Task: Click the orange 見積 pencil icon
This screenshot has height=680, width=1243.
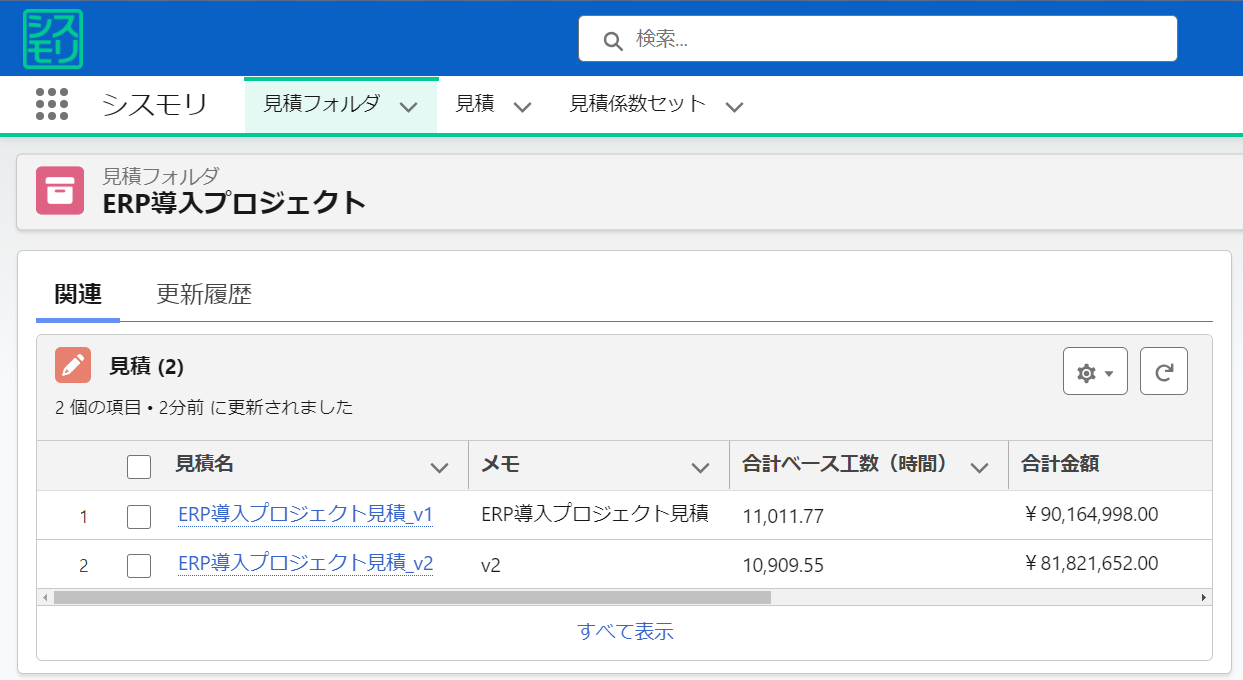Action: click(x=73, y=366)
